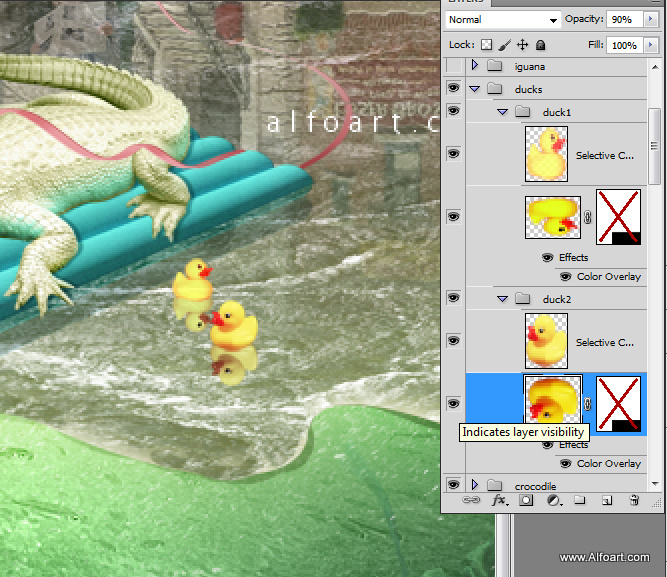Click duck1 'Color Overlay' effect label

(609, 277)
